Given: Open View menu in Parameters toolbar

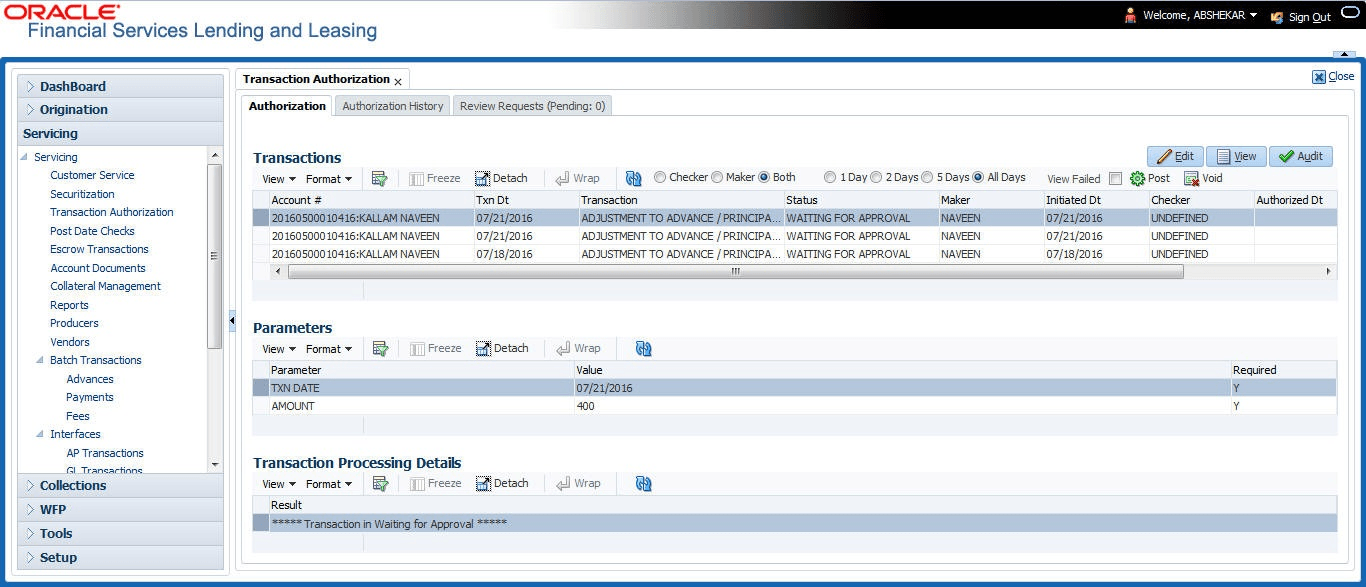Looking at the screenshot, I should pos(279,349).
